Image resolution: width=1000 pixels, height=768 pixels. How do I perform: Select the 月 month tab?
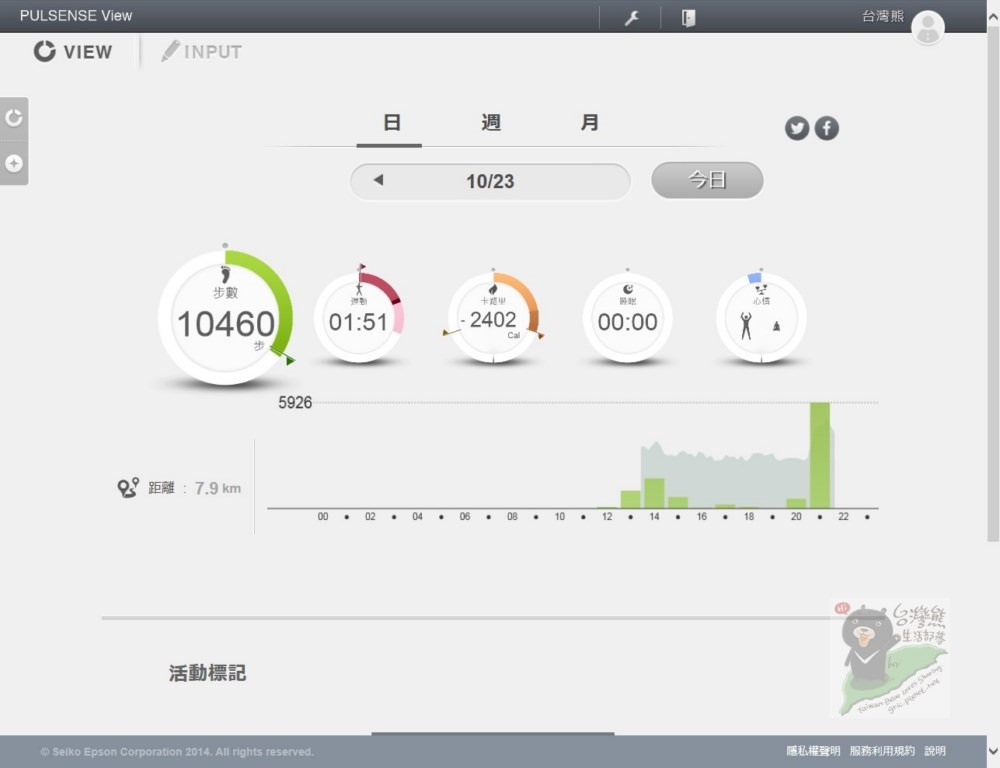click(589, 122)
